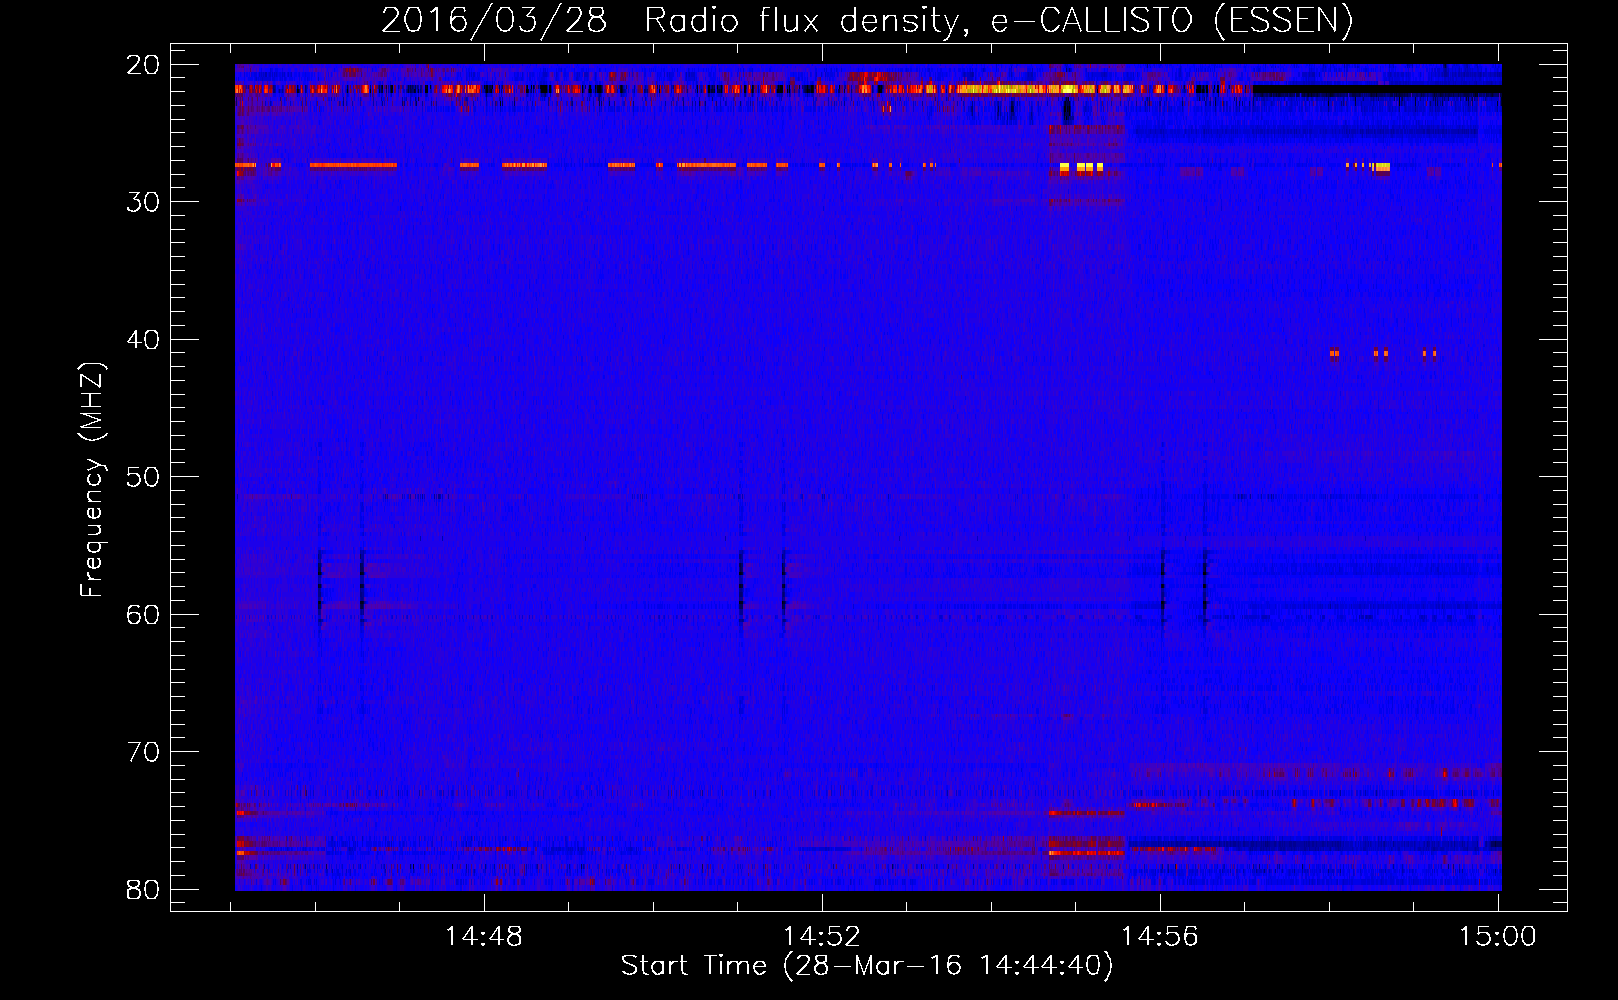The height and width of the screenshot is (1000, 1618).
Task: Click the 14:56 time tick label
Action: (x=1159, y=936)
